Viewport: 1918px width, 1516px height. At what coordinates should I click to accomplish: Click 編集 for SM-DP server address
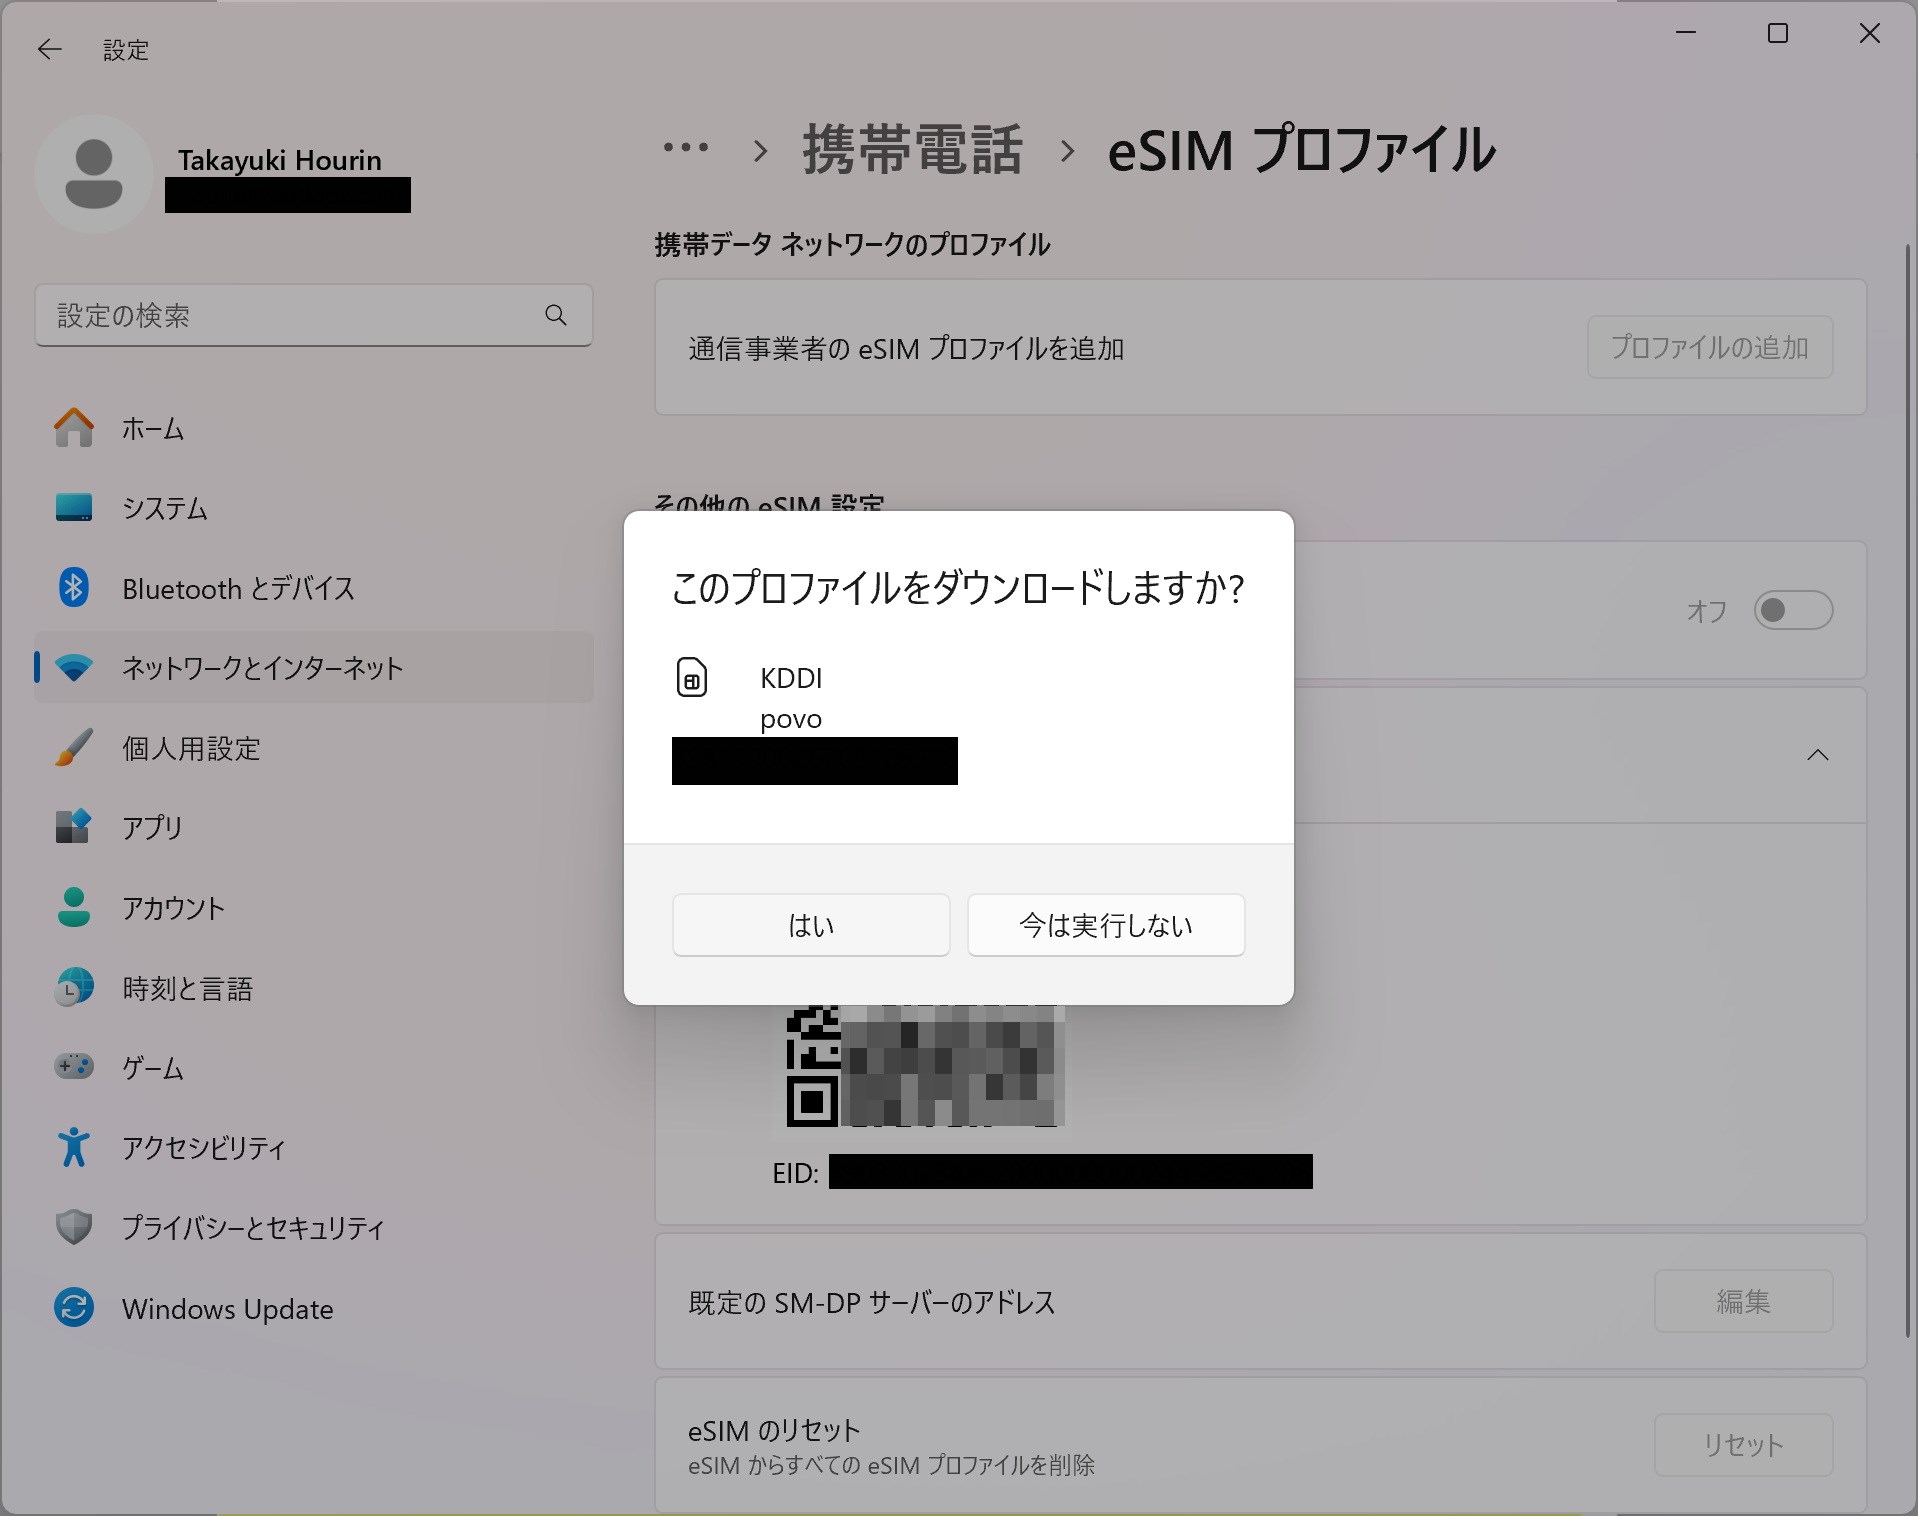tap(1743, 1301)
